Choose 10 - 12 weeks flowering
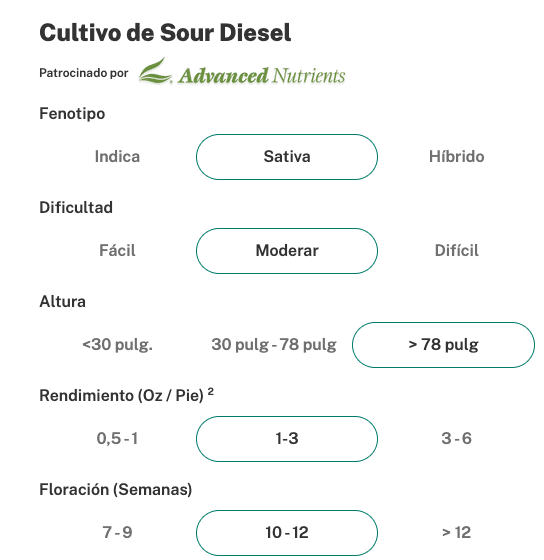Screen dimensions: 544x560 click(287, 532)
